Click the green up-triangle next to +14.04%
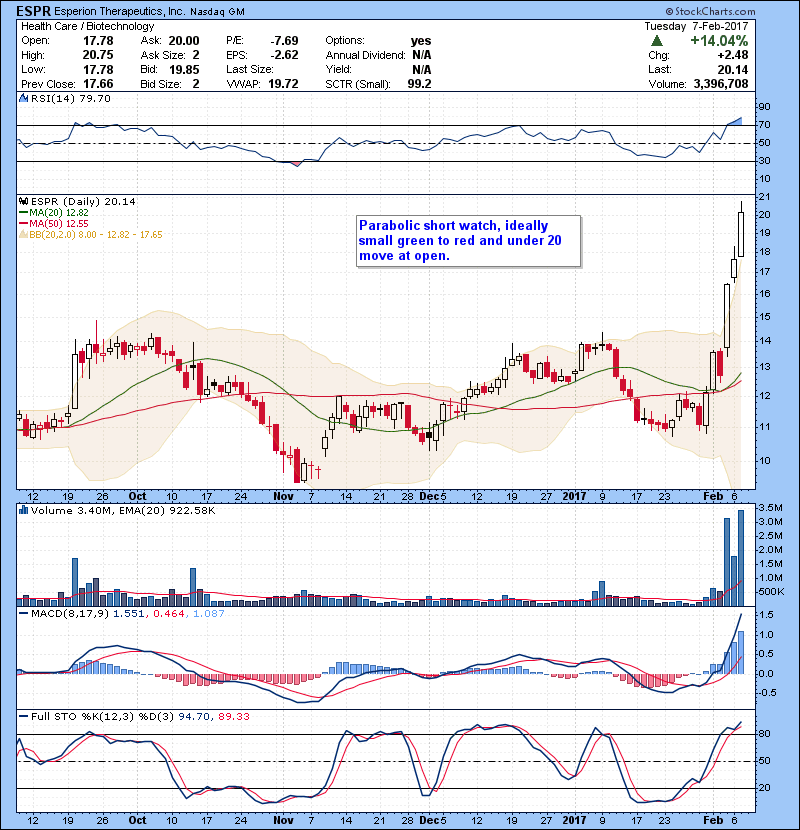Viewport: 800px width, 830px height. [657, 41]
